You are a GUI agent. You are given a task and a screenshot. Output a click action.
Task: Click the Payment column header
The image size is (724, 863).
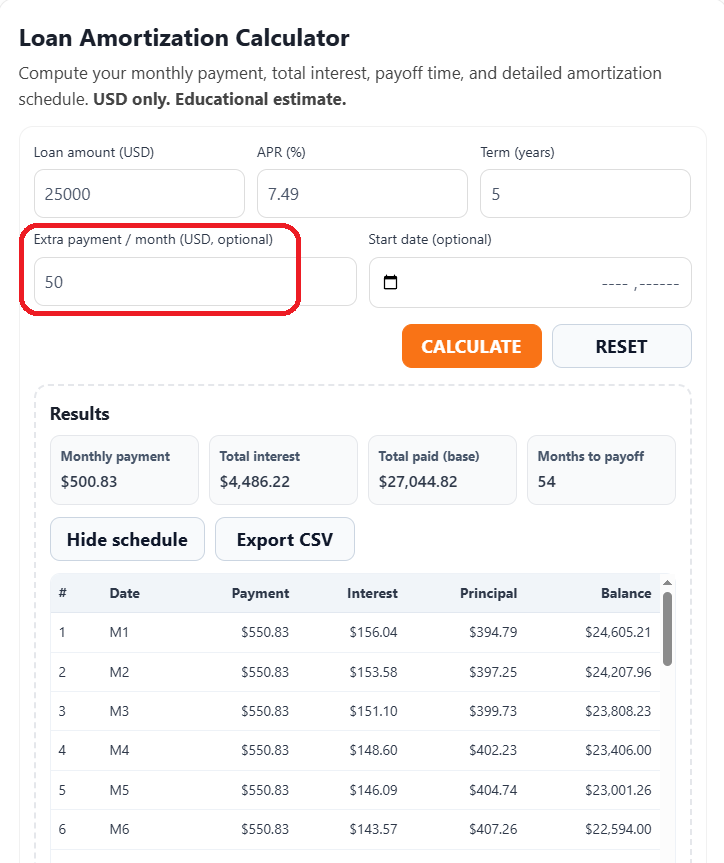point(260,593)
